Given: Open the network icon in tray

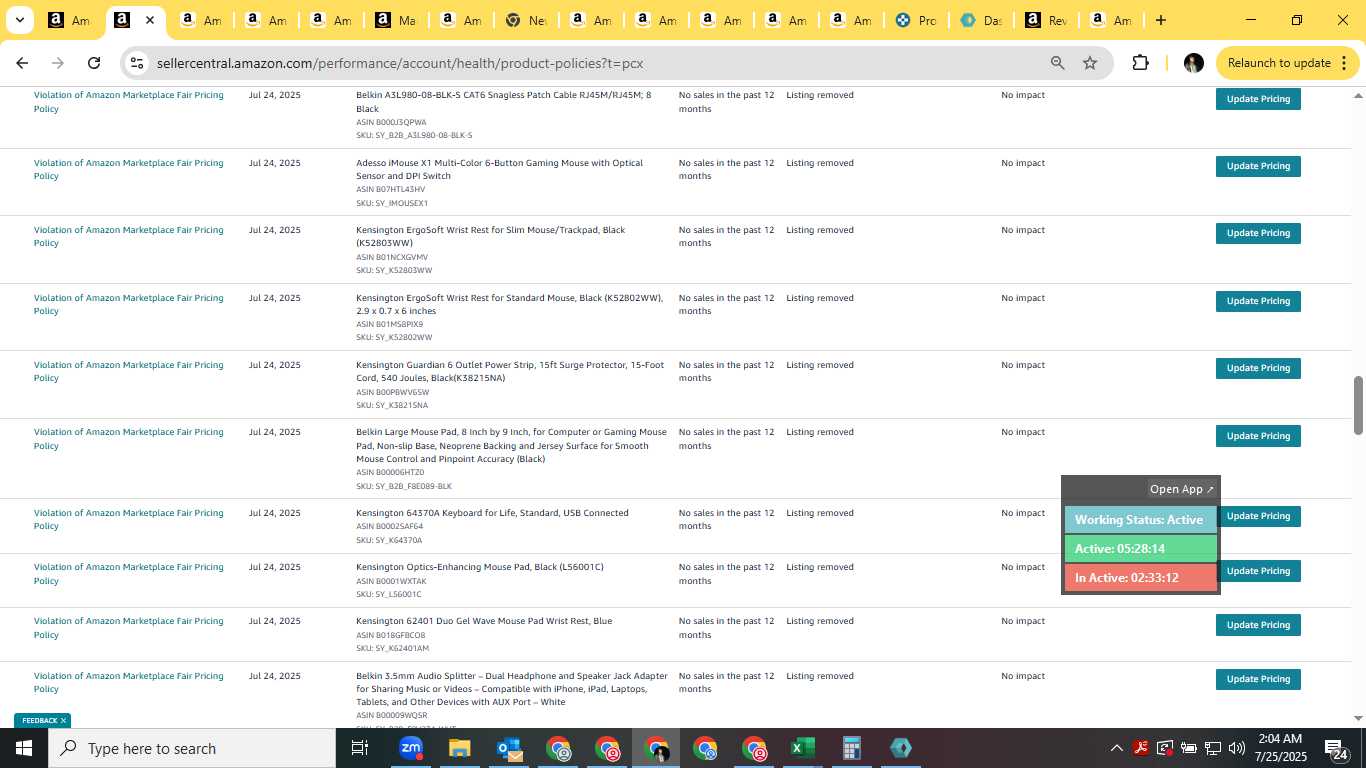Looking at the screenshot, I should pos(1213,748).
